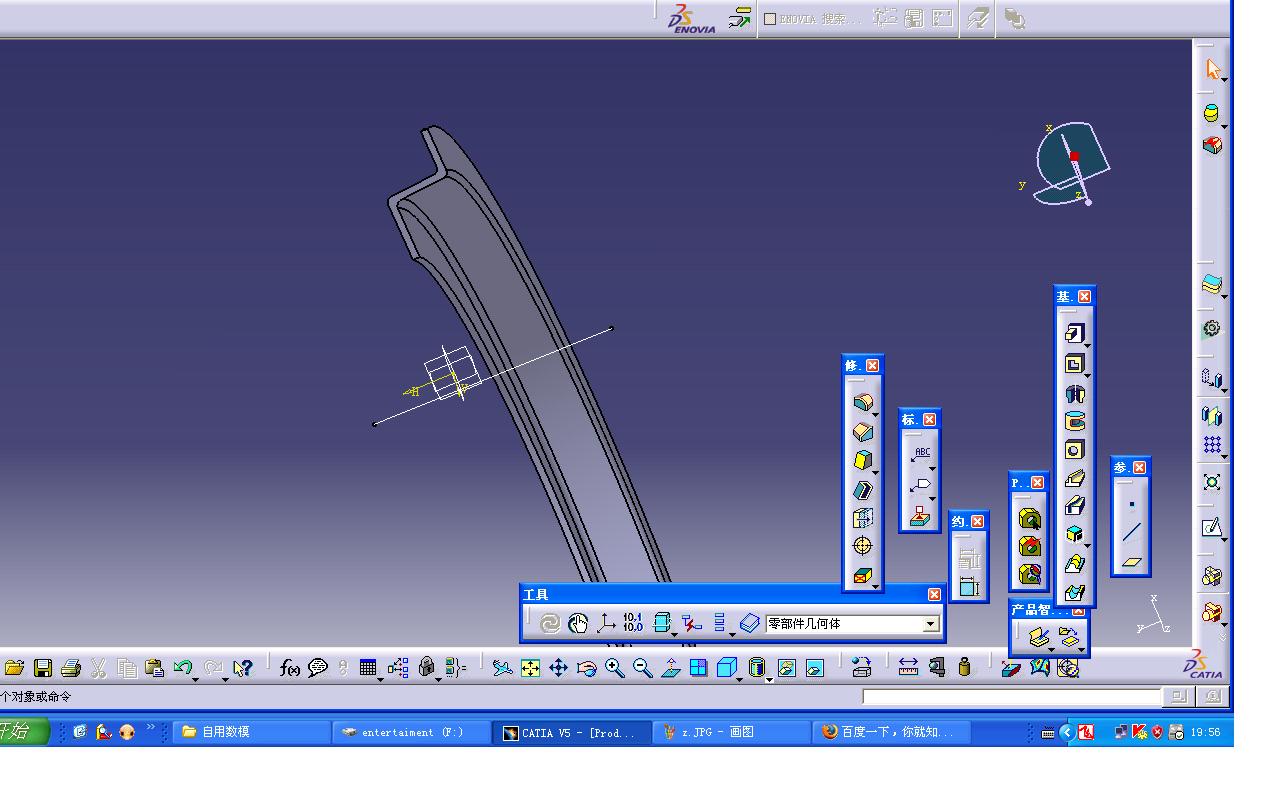Click the Save disk icon

click(x=43, y=668)
